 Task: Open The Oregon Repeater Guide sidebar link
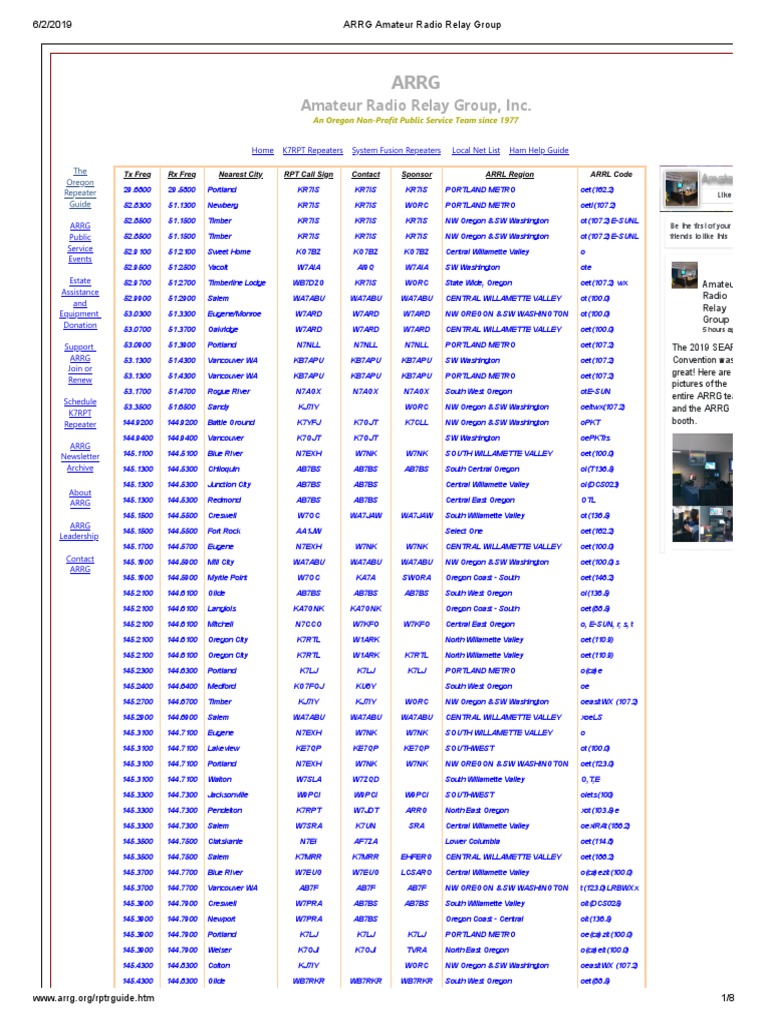point(80,187)
